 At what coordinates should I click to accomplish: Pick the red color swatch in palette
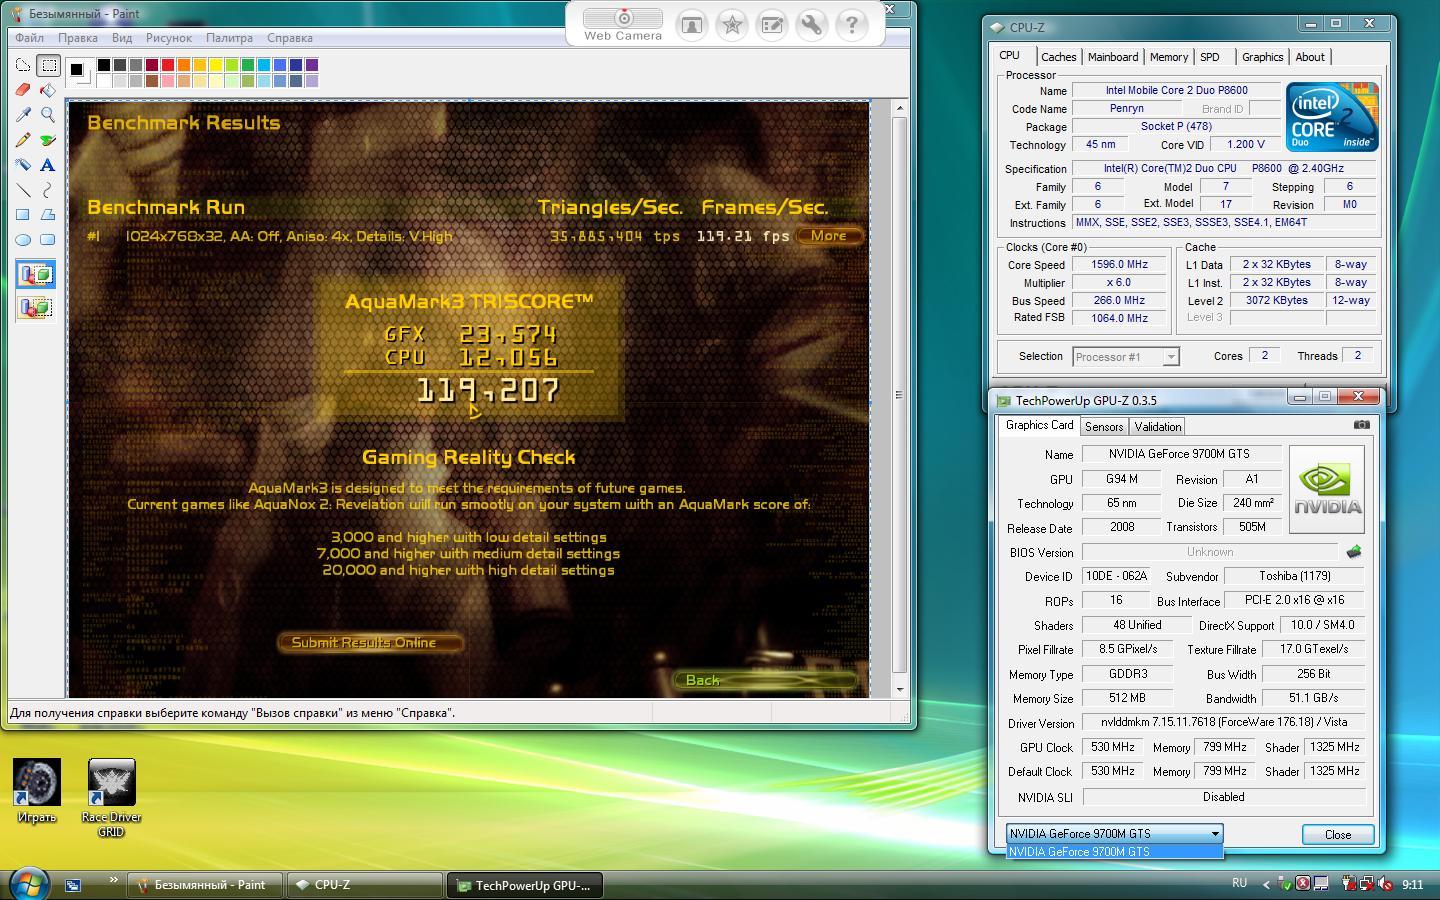(x=168, y=65)
